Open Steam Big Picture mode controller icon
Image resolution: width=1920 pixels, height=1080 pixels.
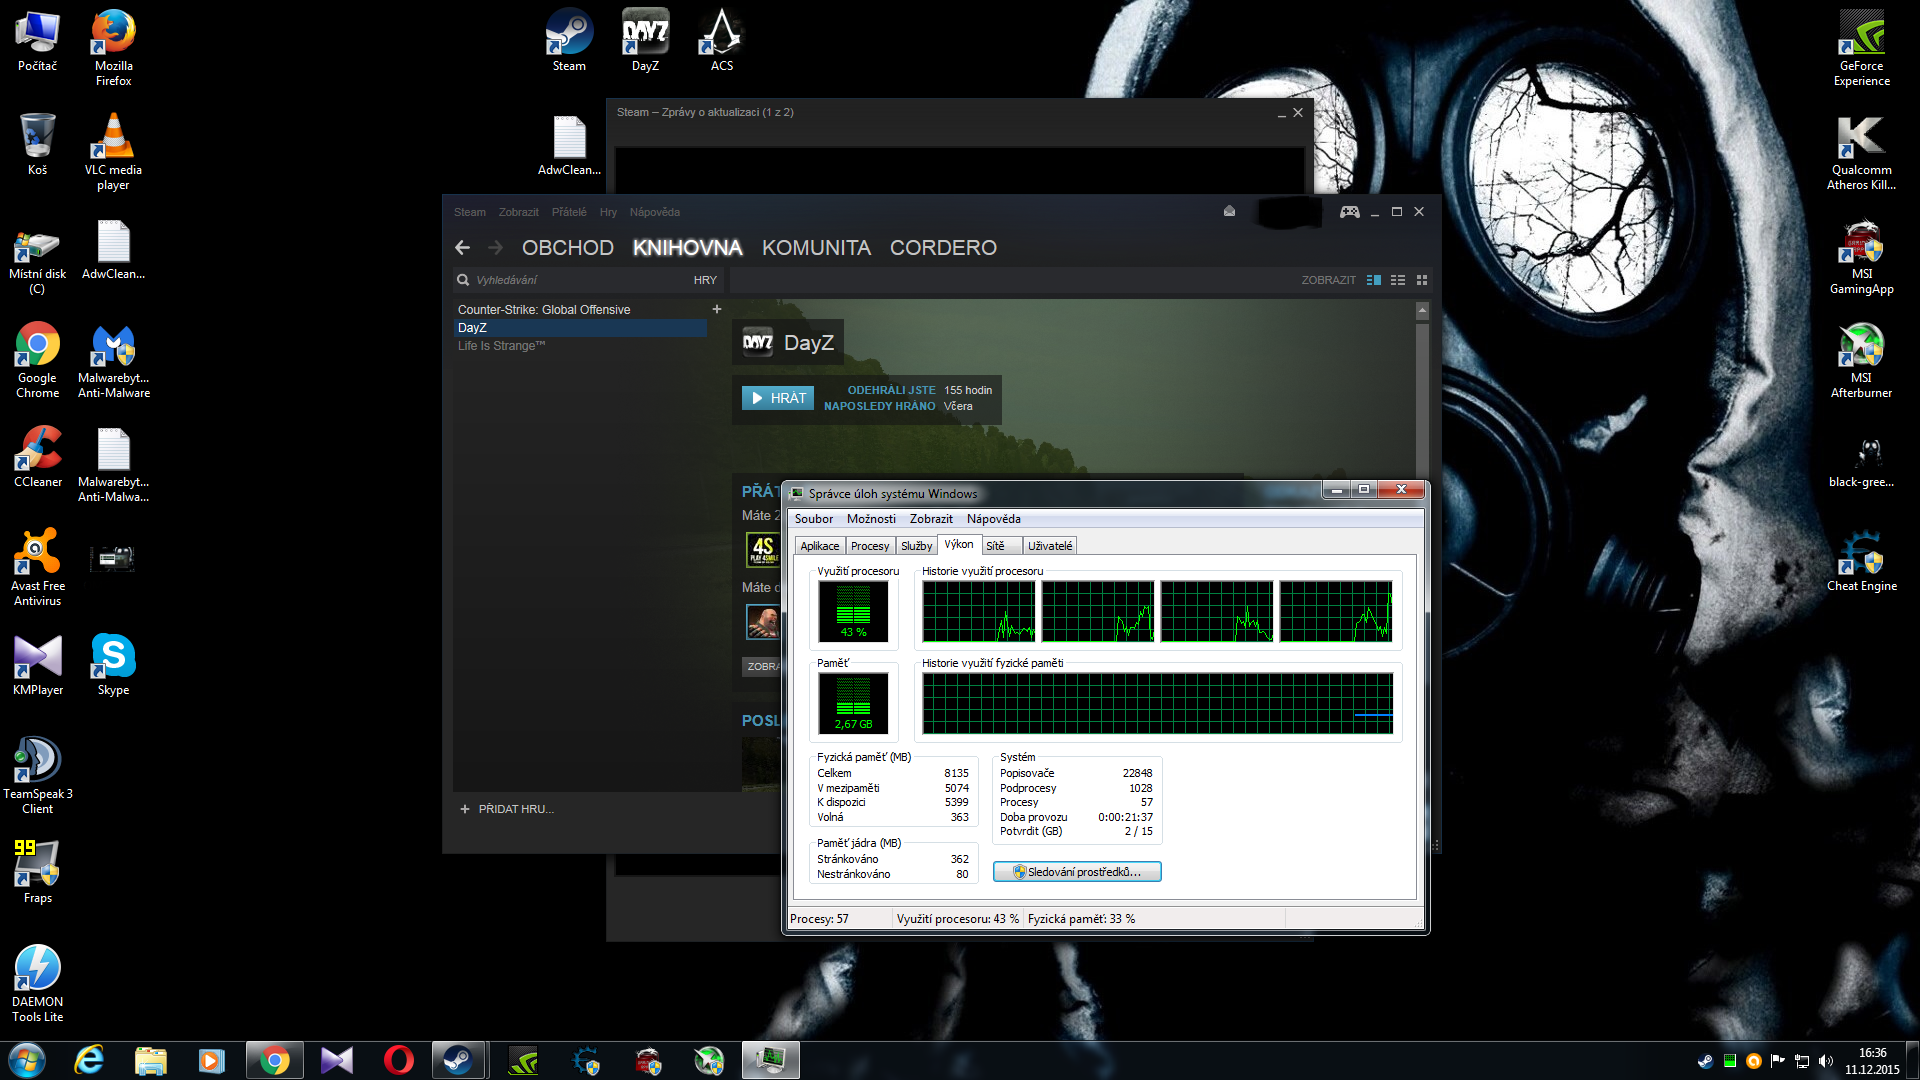(x=1349, y=212)
